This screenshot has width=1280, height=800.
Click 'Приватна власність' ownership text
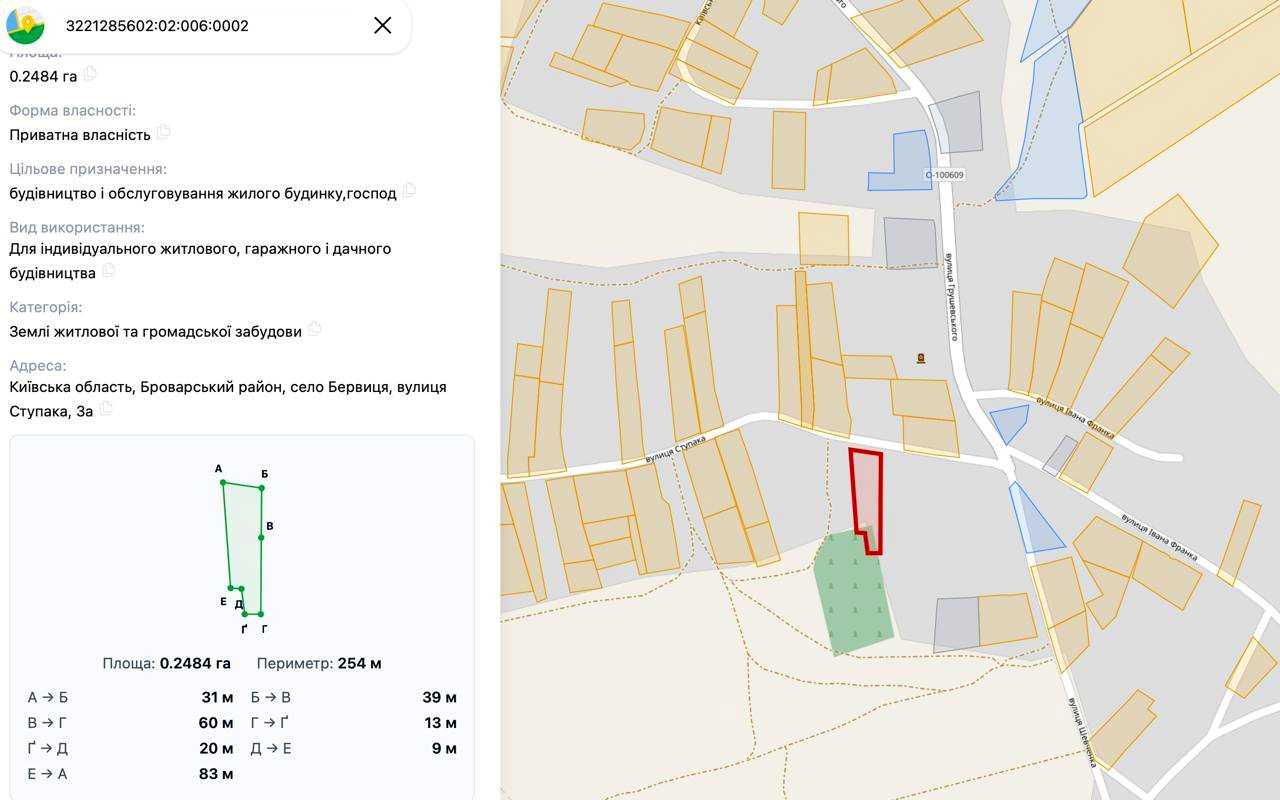point(80,135)
